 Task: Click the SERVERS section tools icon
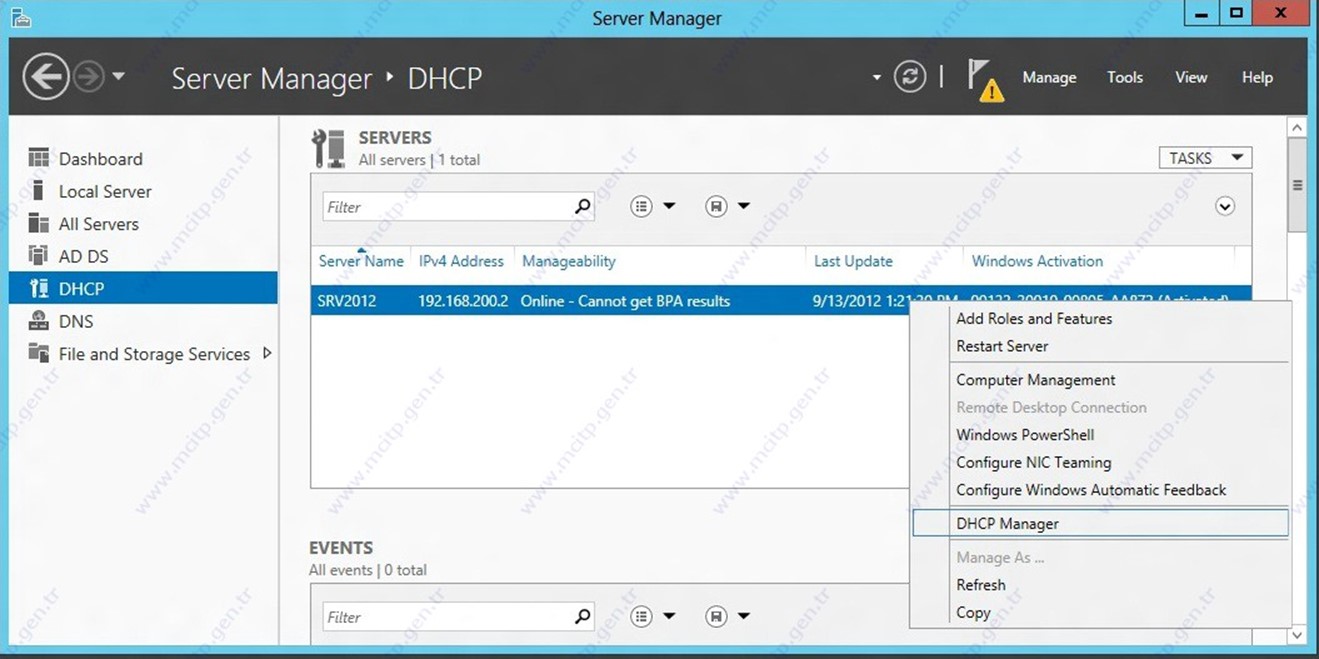[328, 148]
